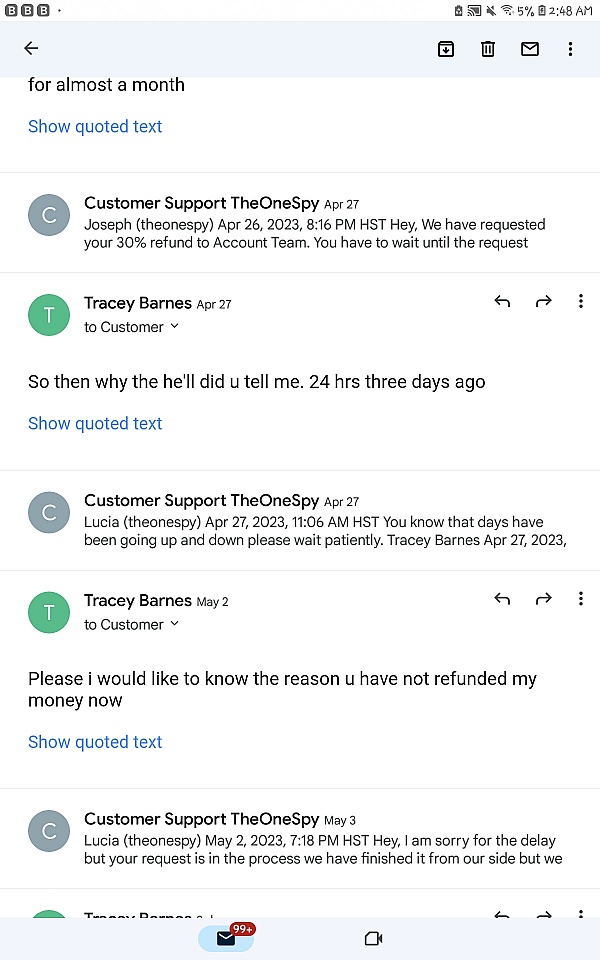Archive this email conversation
600x960 pixels.
446,48
